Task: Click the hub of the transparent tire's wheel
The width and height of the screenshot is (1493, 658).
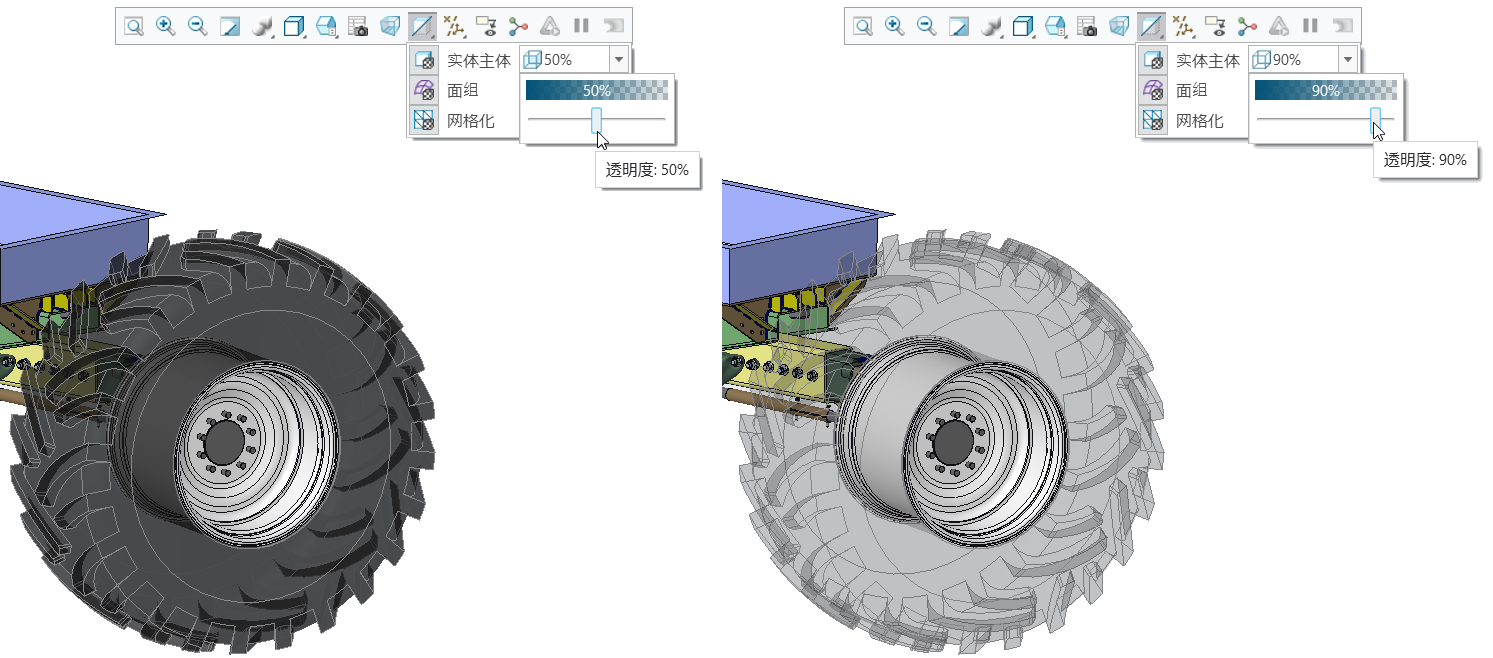Action: (955, 440)
